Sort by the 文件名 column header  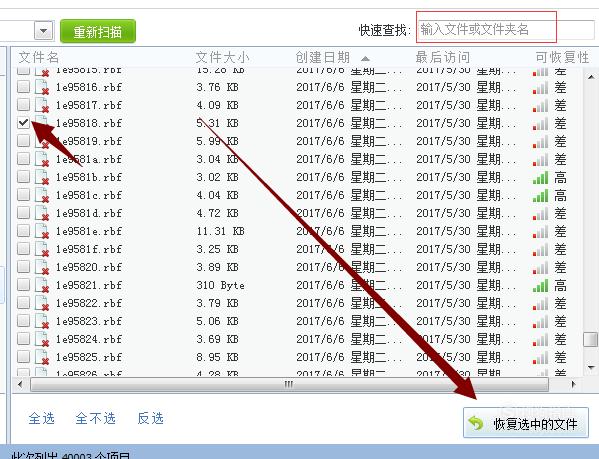coord(39,57)
